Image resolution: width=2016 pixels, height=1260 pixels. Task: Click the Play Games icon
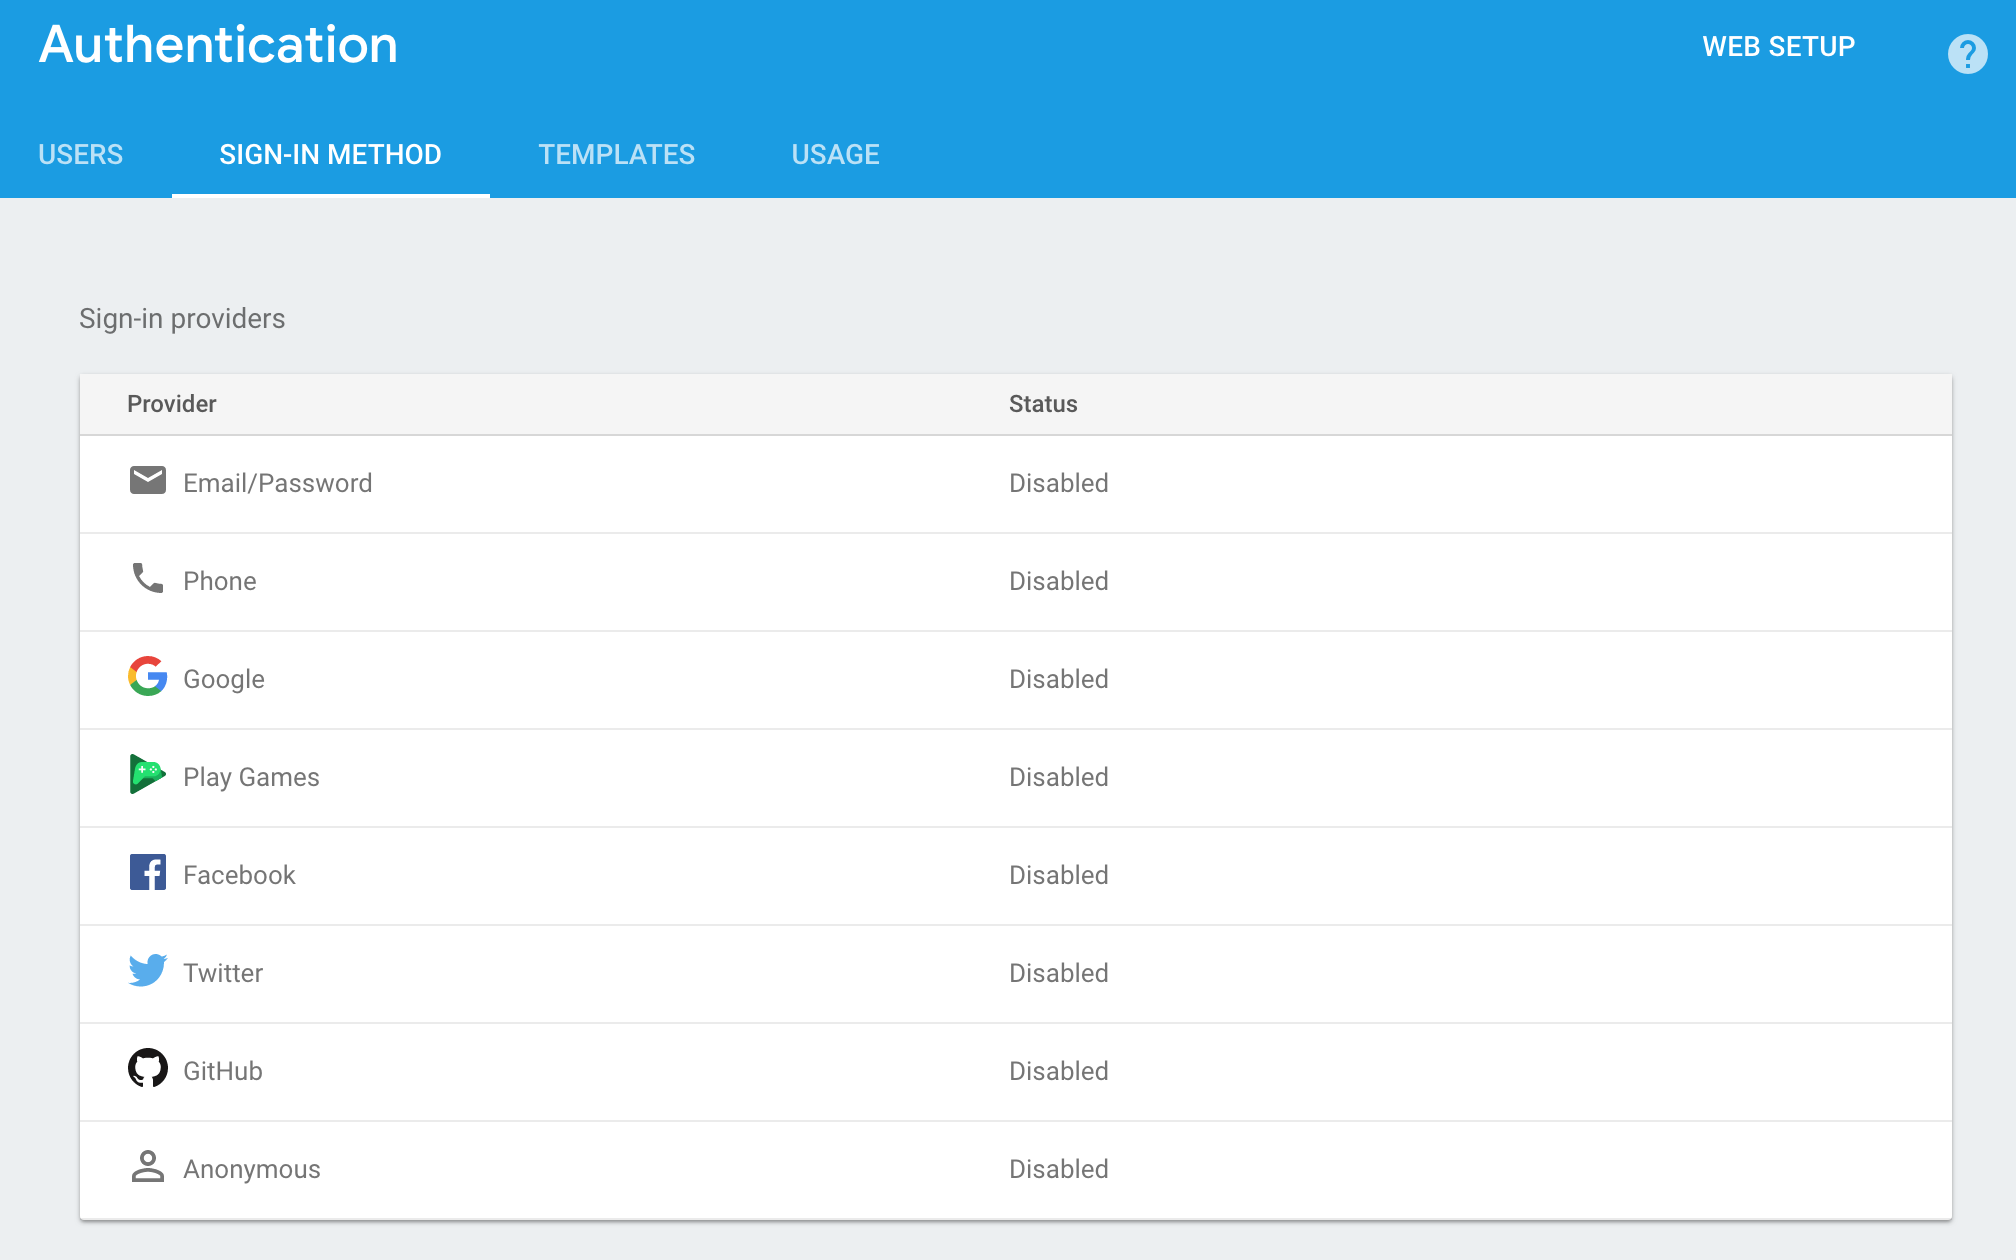(148, 775)
